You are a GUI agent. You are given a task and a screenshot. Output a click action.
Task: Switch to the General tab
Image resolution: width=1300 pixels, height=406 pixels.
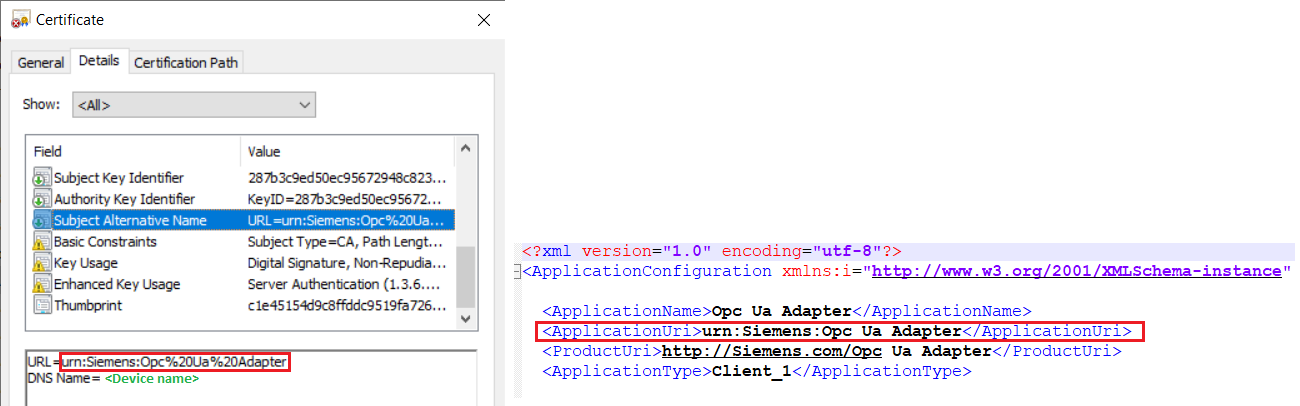coord(41,63)
